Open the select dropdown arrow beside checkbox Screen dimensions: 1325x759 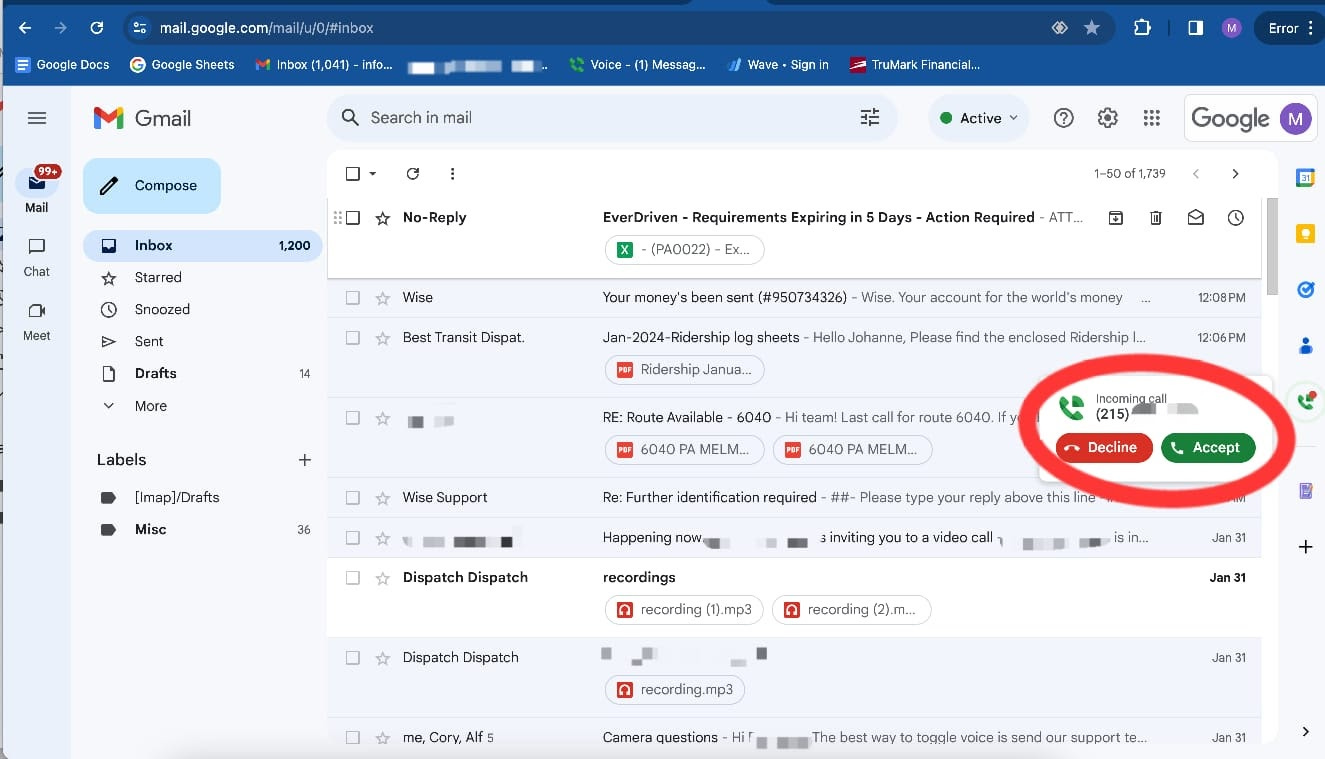pos(373,174)
